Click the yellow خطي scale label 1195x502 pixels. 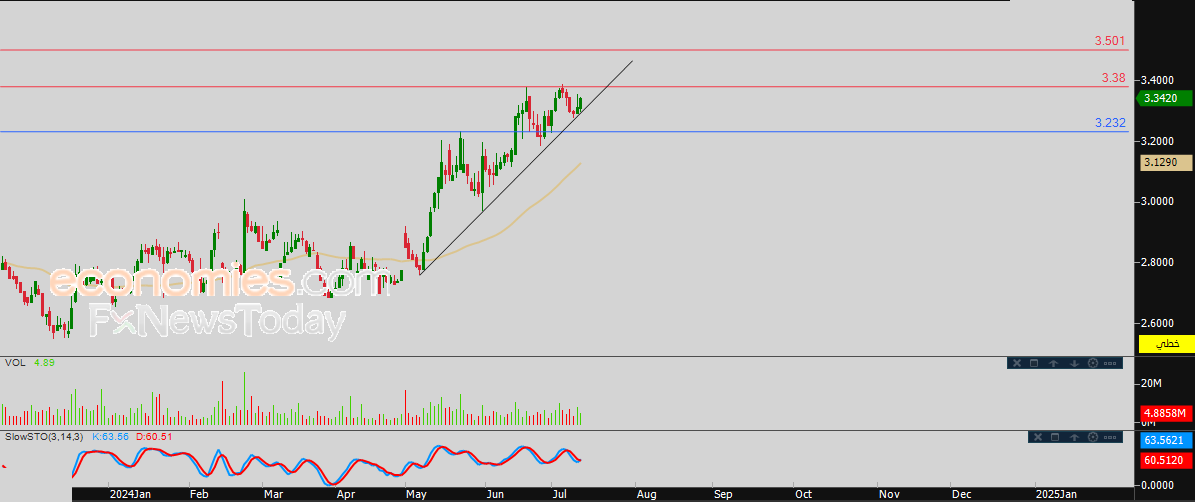point(1165,344)
